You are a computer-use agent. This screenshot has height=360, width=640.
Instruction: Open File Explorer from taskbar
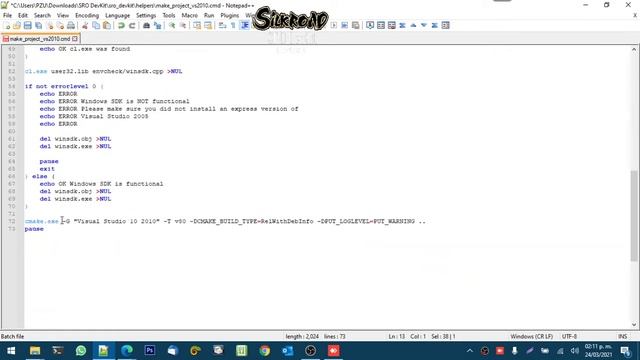click(35, 351)
